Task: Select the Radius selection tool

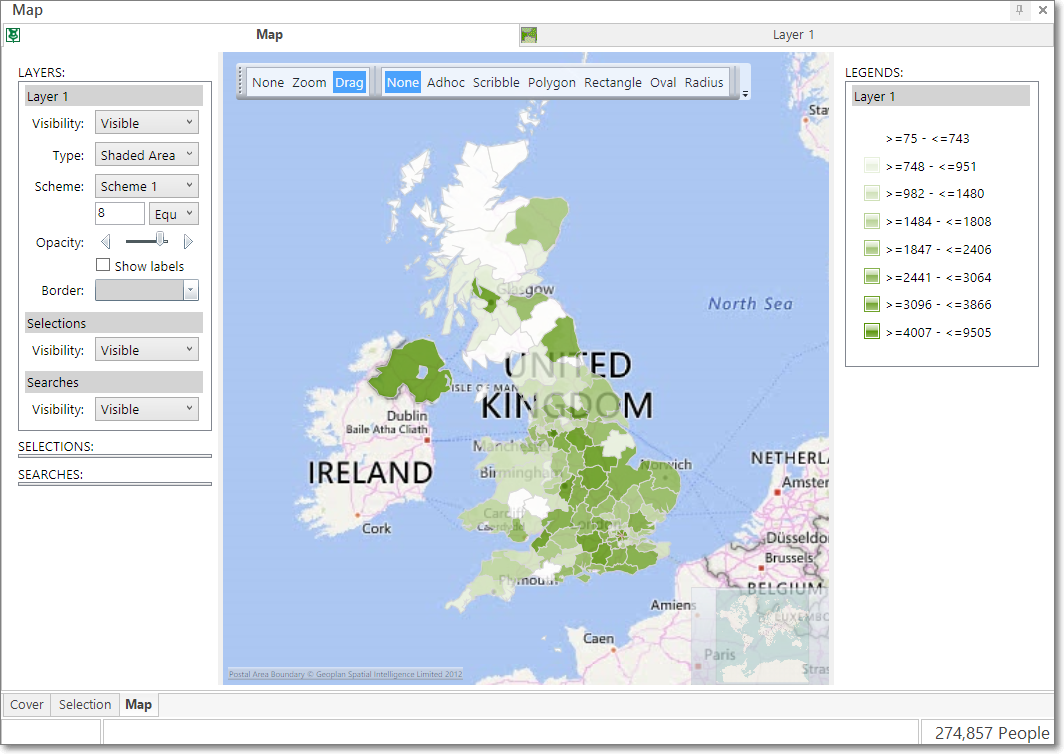Action: click(704, 82)
